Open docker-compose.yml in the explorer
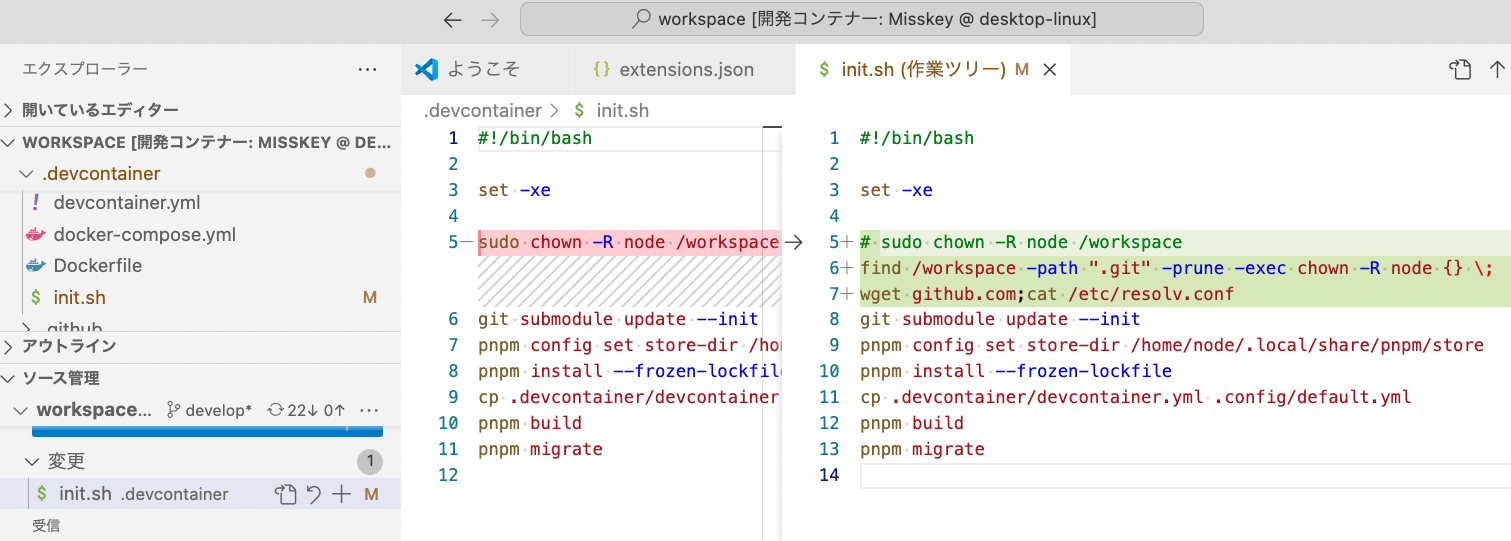 pyautogui.click(x=144, y=235)
